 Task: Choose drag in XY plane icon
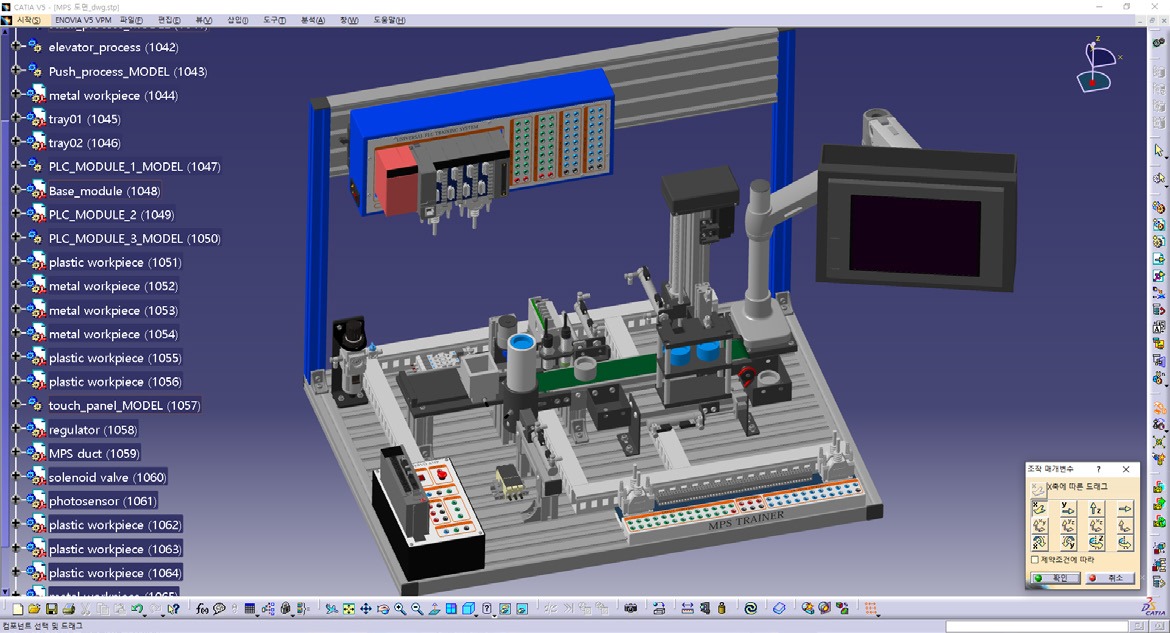click(1040, 526)
